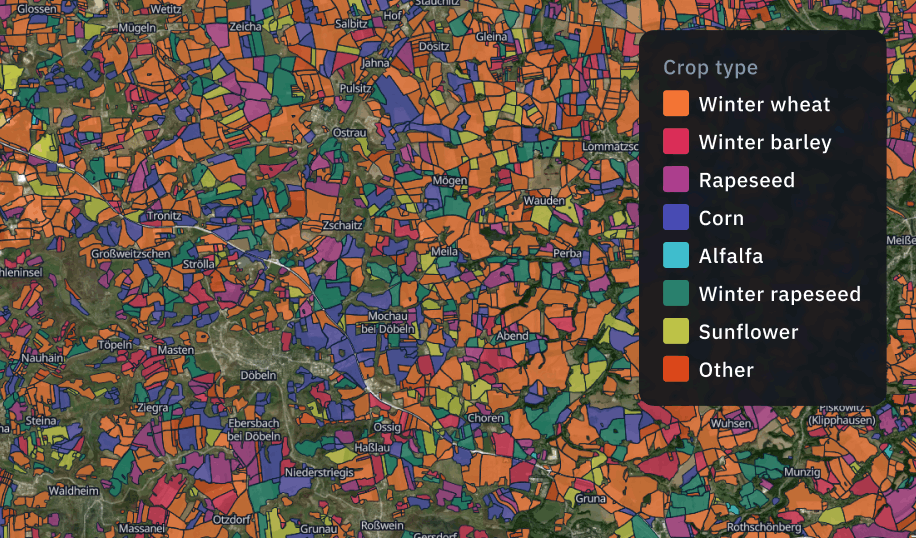Image resolution: width=916 pixels, height=538 pixels.
Task: Select the Rapeseed purple legend swatch
Action: 676,180
